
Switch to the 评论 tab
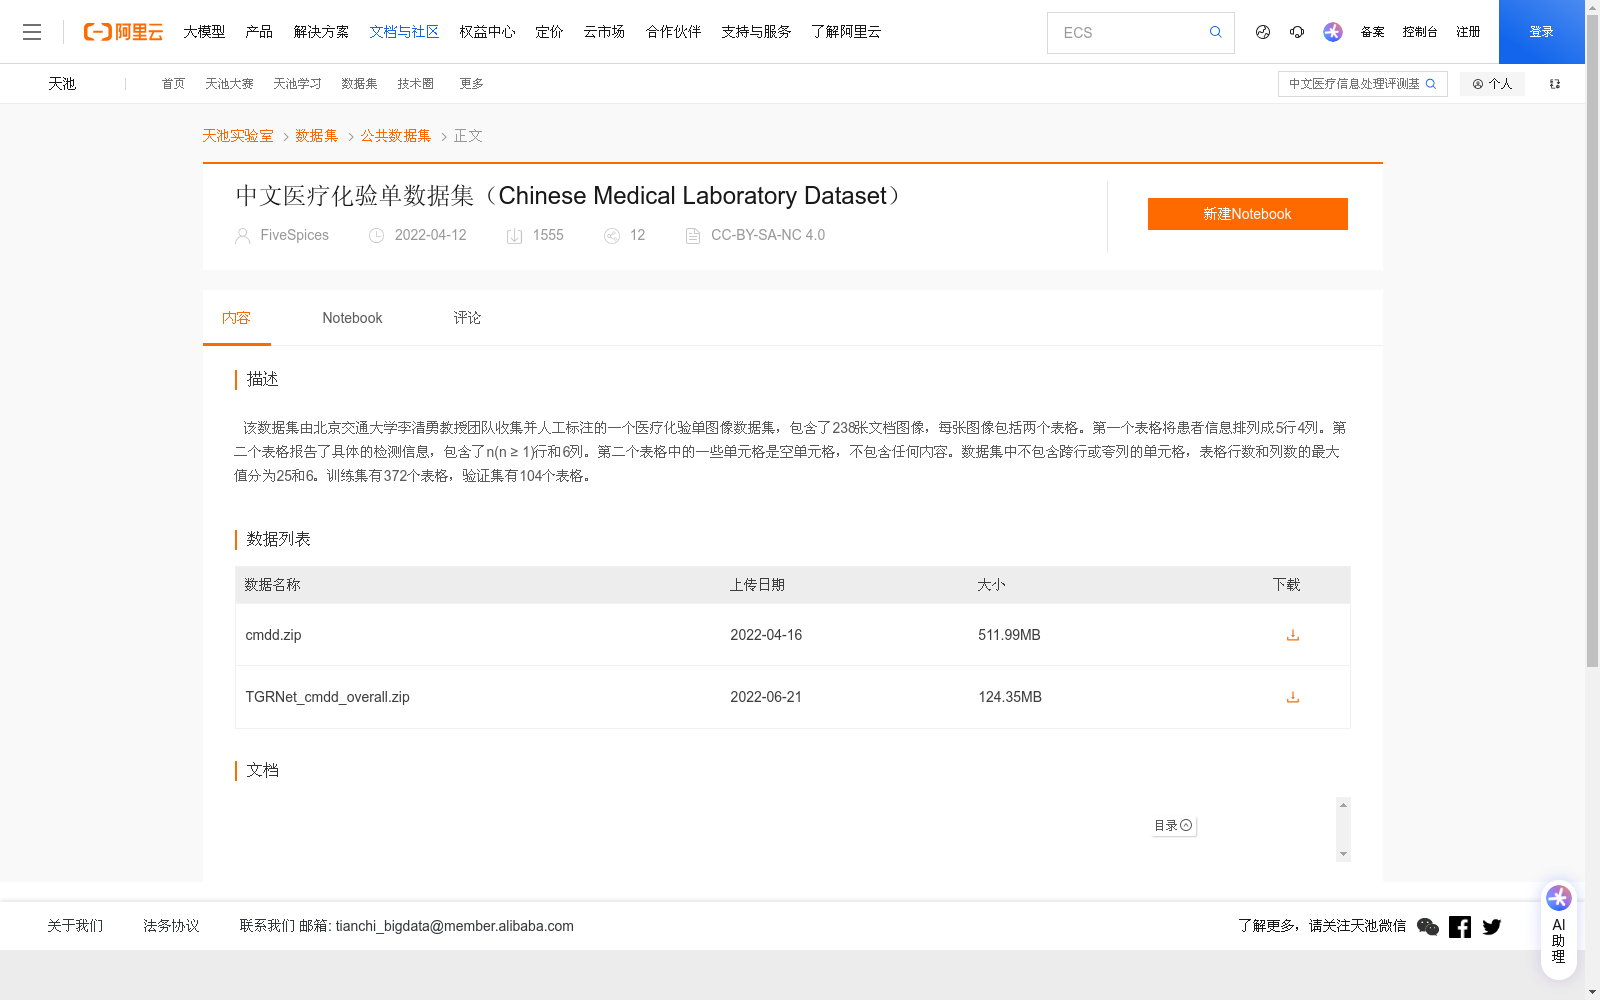467,318
